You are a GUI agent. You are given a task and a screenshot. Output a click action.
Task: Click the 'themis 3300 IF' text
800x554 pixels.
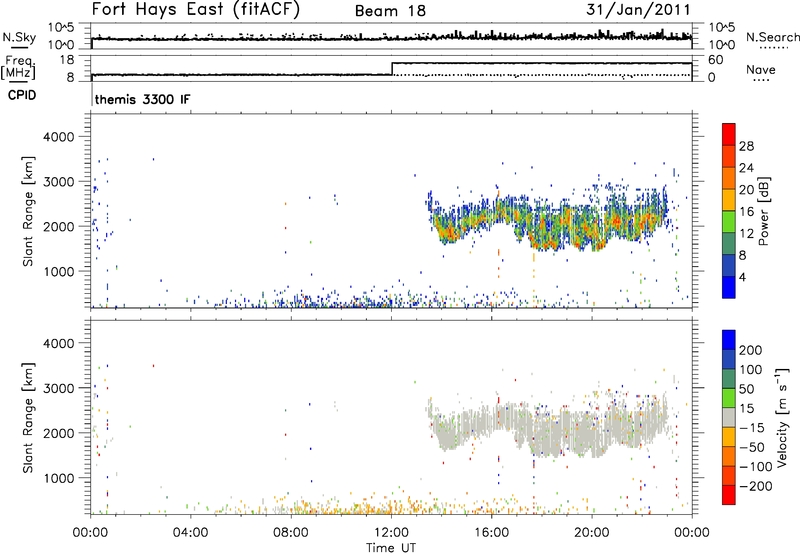click(x=142, y=99)
